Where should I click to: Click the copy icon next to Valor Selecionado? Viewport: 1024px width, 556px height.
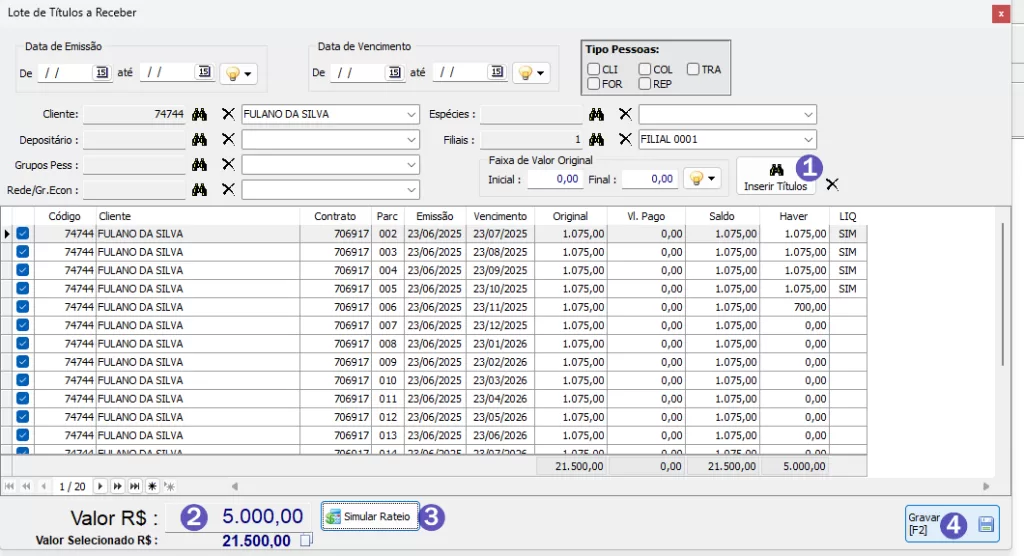pos(306,541)
